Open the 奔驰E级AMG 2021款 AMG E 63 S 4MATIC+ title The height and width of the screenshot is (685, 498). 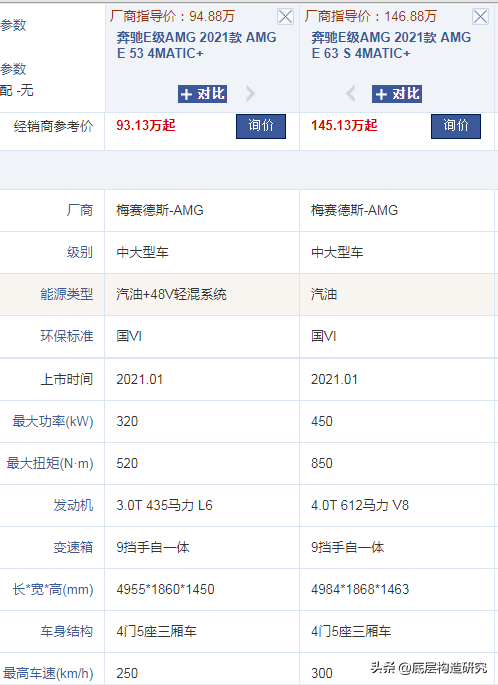click(391, 45)
